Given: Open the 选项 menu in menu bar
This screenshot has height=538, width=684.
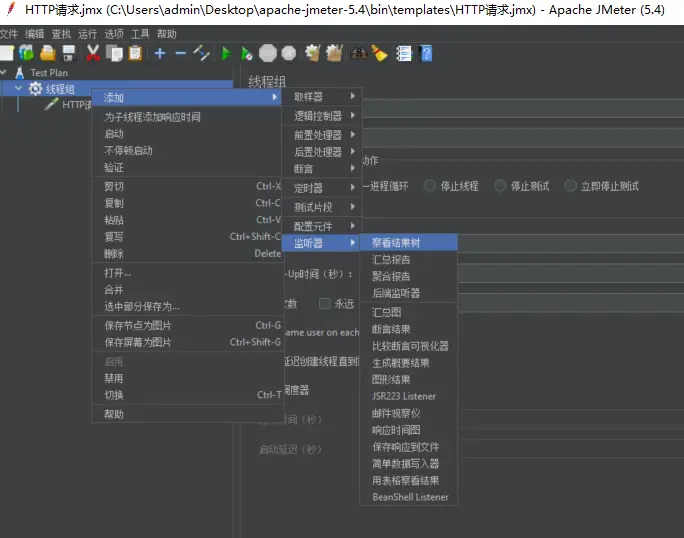Looking at the screenshot, I should (114, 33).
